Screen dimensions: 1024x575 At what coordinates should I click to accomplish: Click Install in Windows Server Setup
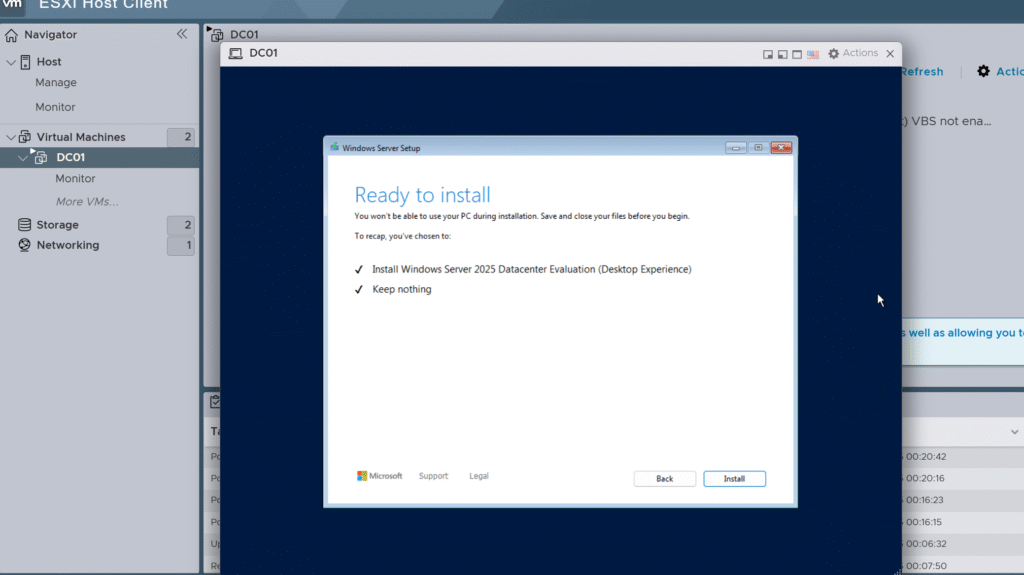pyautogui.click(x=734, y=479)
